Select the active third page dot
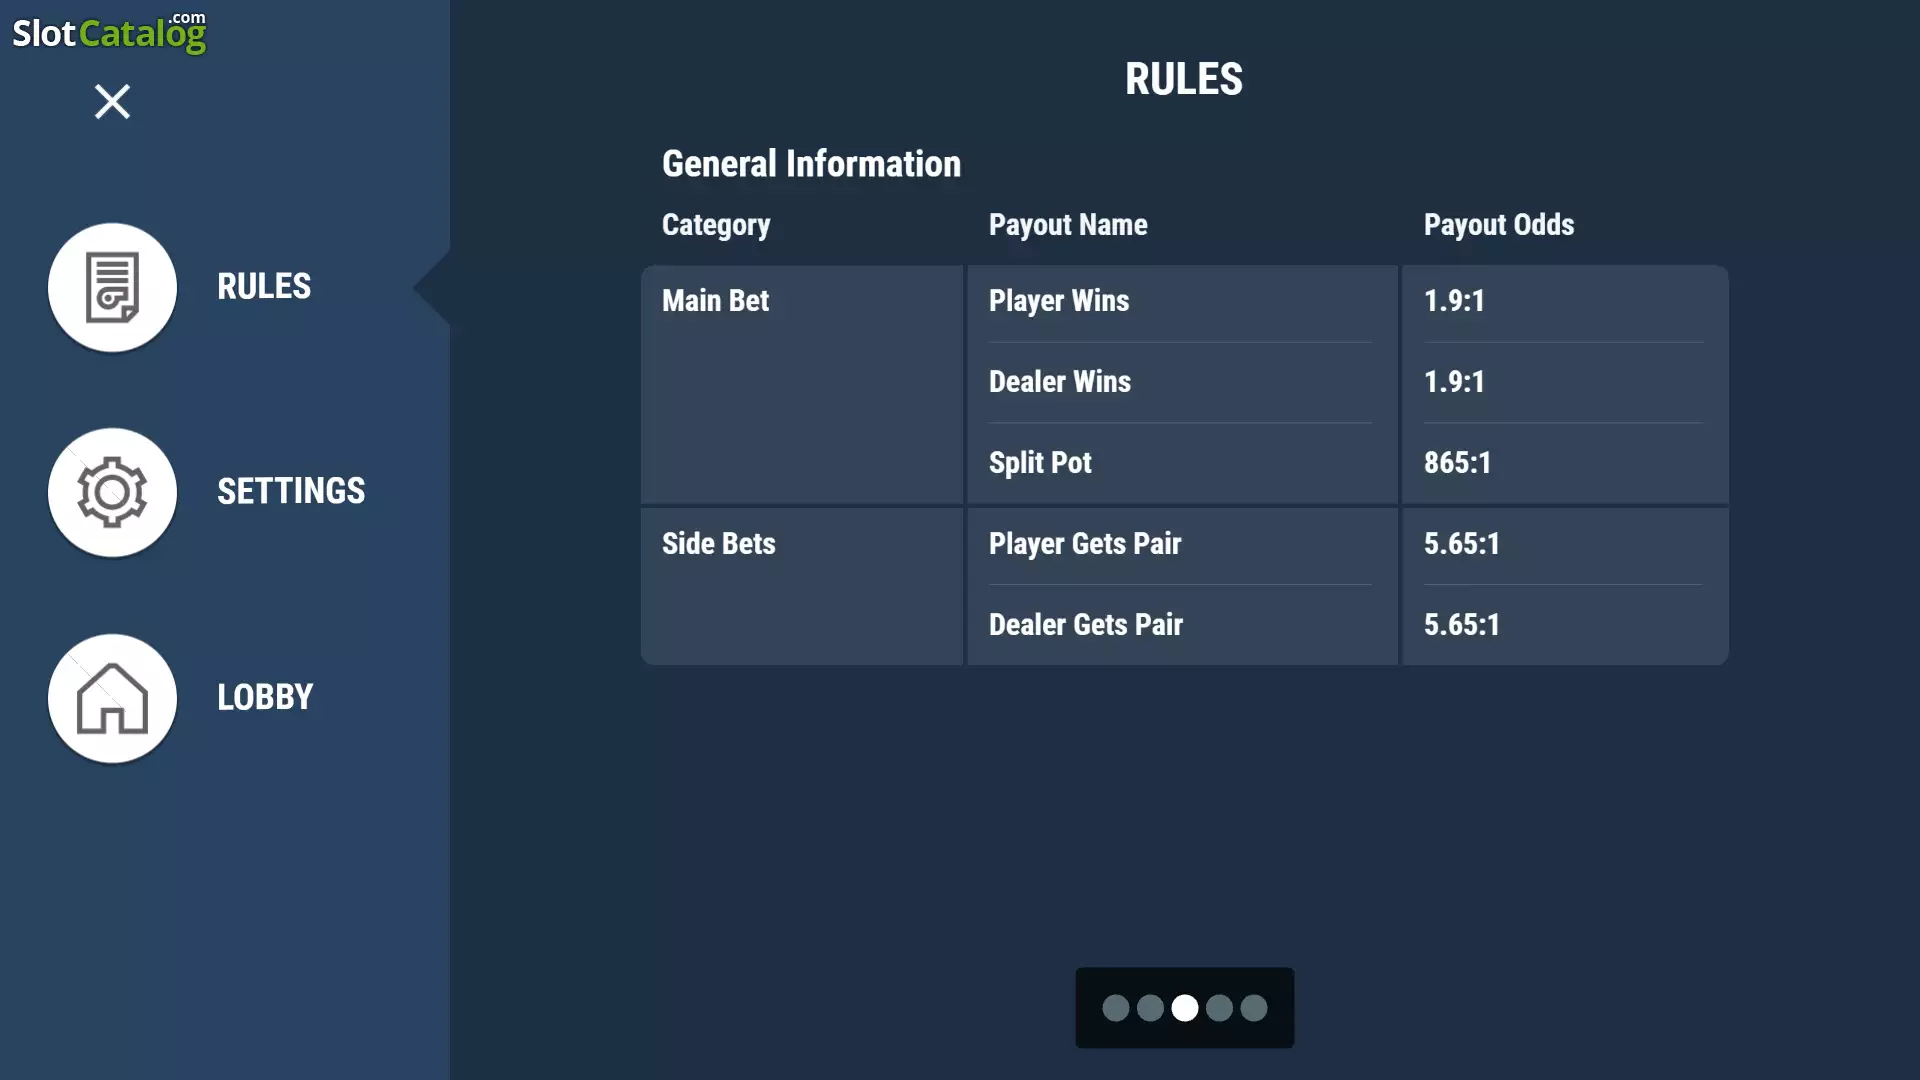1920x1080 pixels. coord(1185,1008)
